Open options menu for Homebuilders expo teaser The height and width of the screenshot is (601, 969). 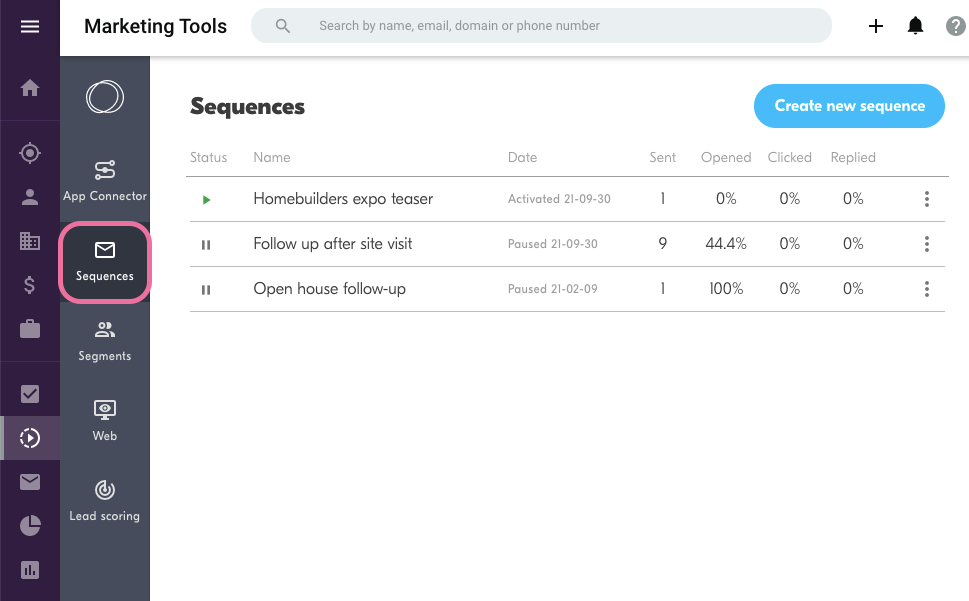click(x=926, y=199)
